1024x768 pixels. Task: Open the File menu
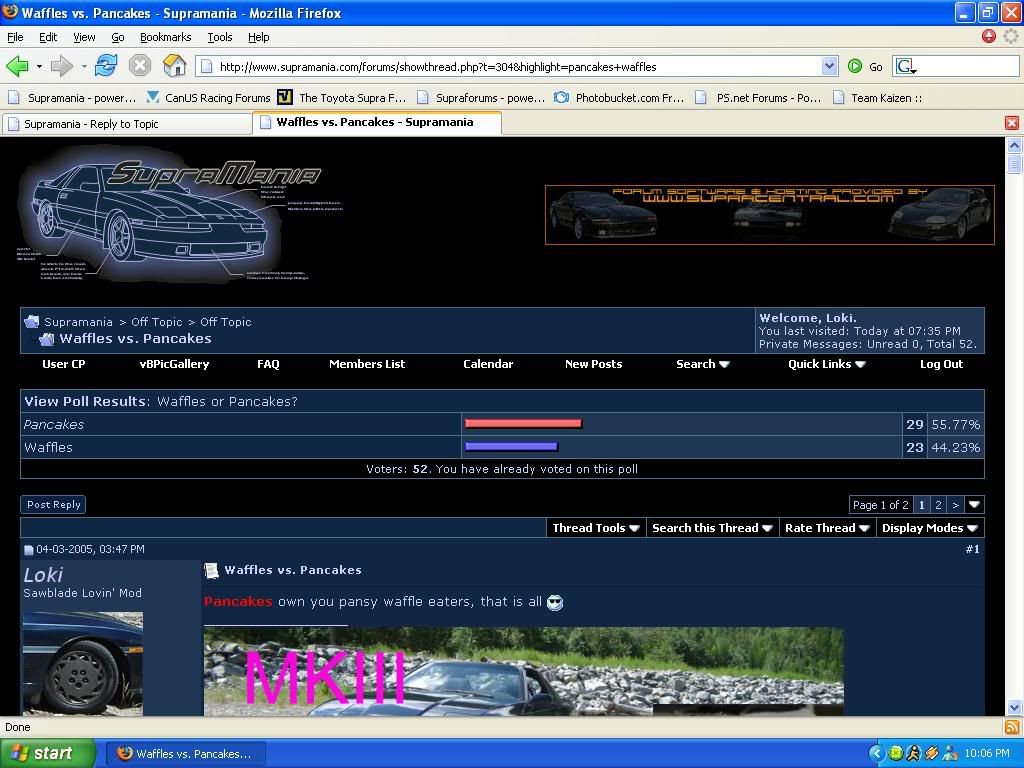[15, 37]
